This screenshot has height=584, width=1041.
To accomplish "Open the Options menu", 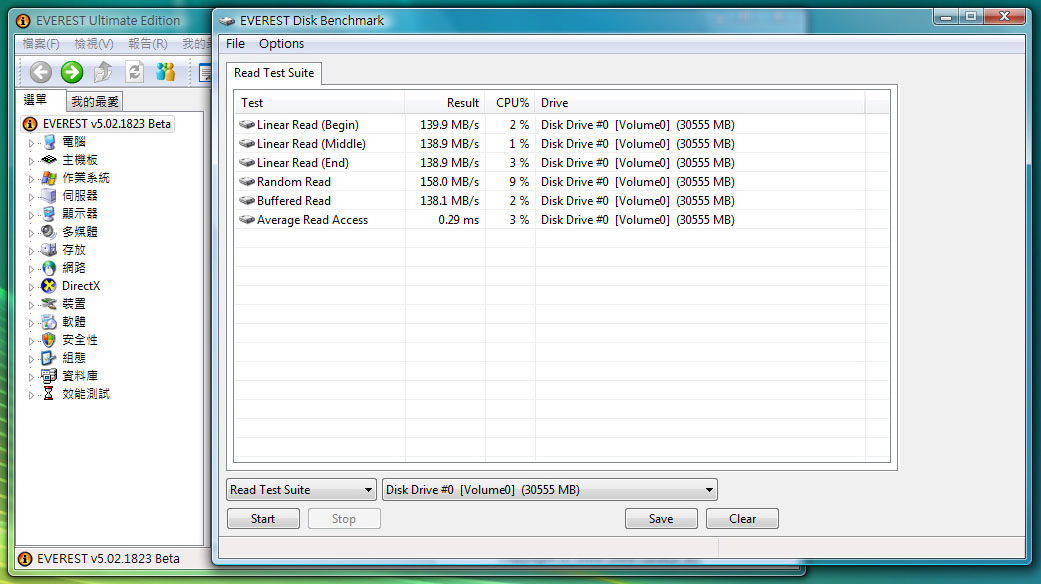I will click(x=281, y=44).
